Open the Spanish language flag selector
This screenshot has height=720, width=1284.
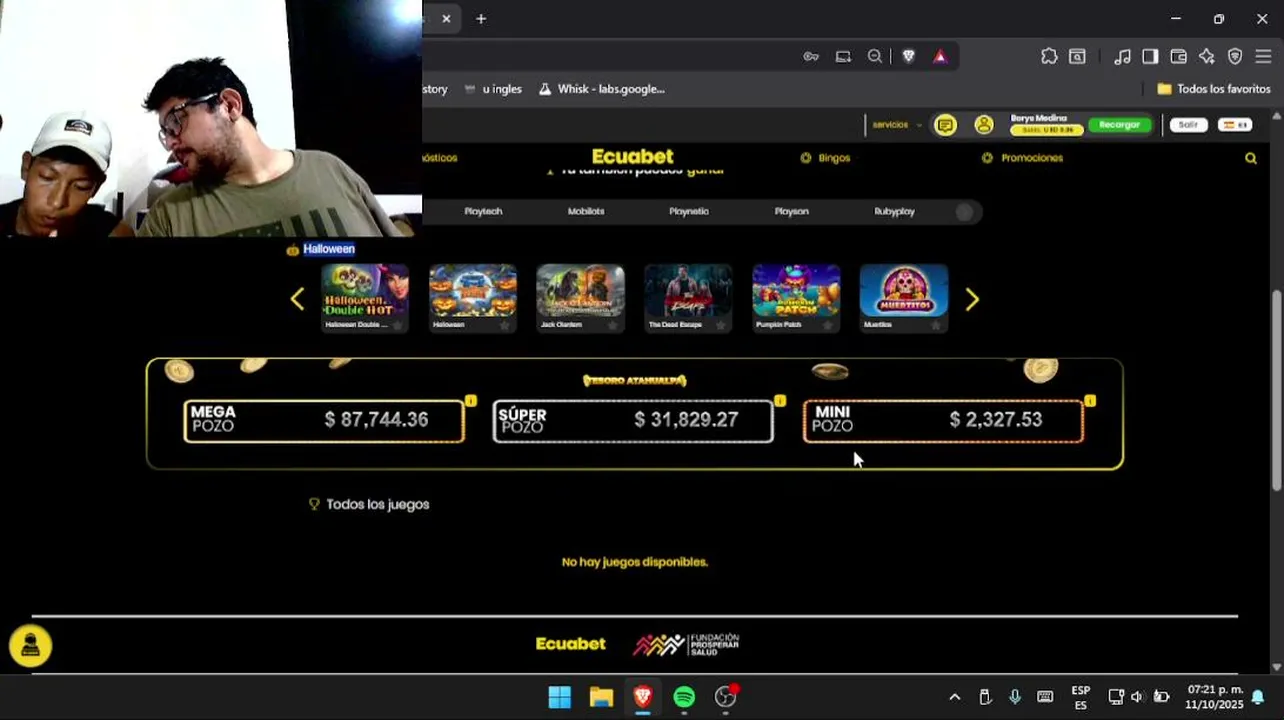[1237, 125]
